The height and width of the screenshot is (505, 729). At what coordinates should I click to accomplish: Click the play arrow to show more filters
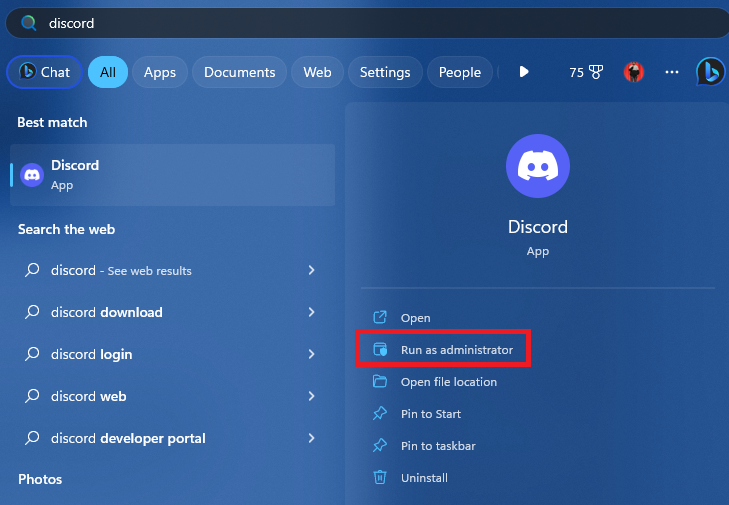(x=524, y=72)
